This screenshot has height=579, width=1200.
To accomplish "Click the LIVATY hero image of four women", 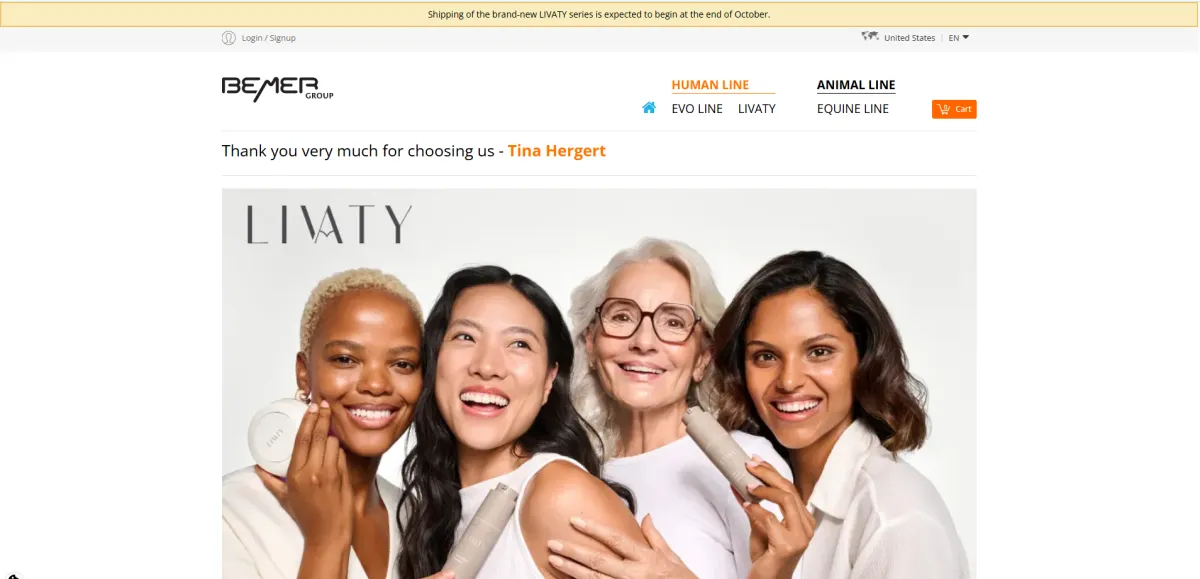I will 599,384.
